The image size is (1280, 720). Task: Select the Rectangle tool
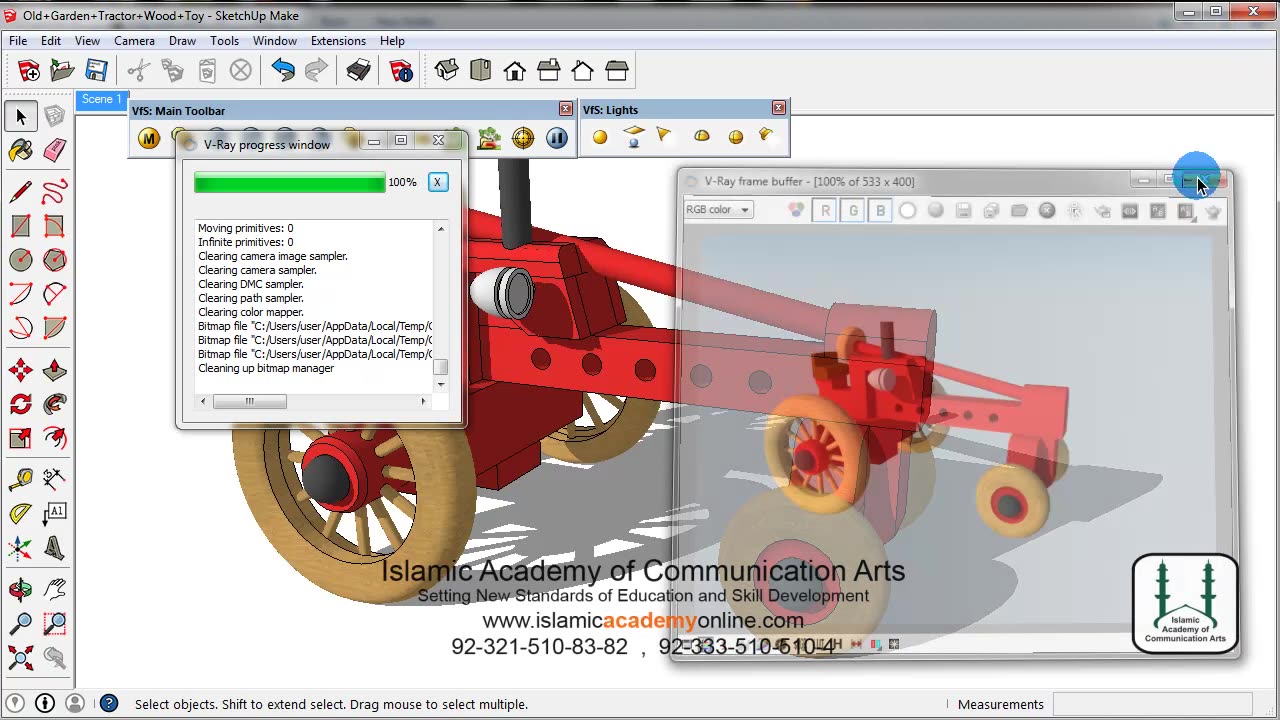pos(20,226)
